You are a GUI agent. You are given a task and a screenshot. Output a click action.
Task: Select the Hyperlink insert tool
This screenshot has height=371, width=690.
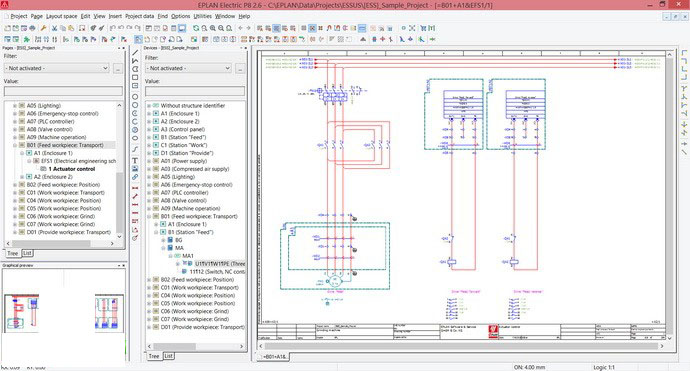pos(135,177)
